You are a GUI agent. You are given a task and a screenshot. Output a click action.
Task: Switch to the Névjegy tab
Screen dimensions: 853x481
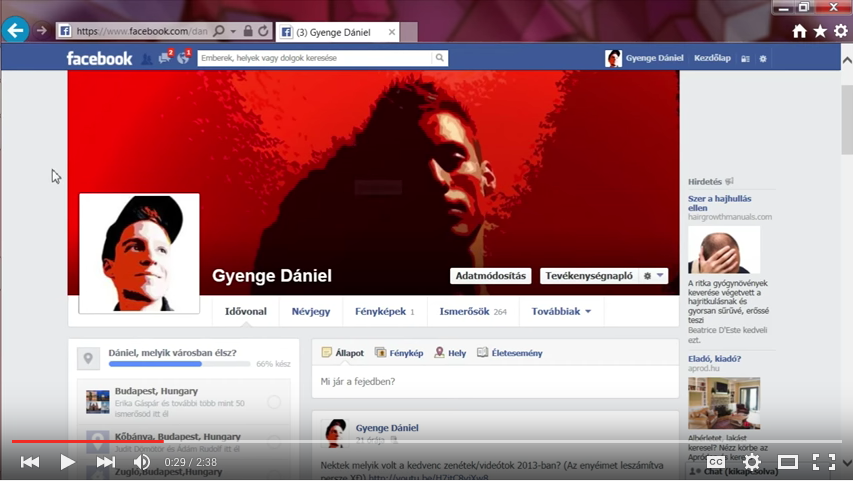(x=311, y=312)
